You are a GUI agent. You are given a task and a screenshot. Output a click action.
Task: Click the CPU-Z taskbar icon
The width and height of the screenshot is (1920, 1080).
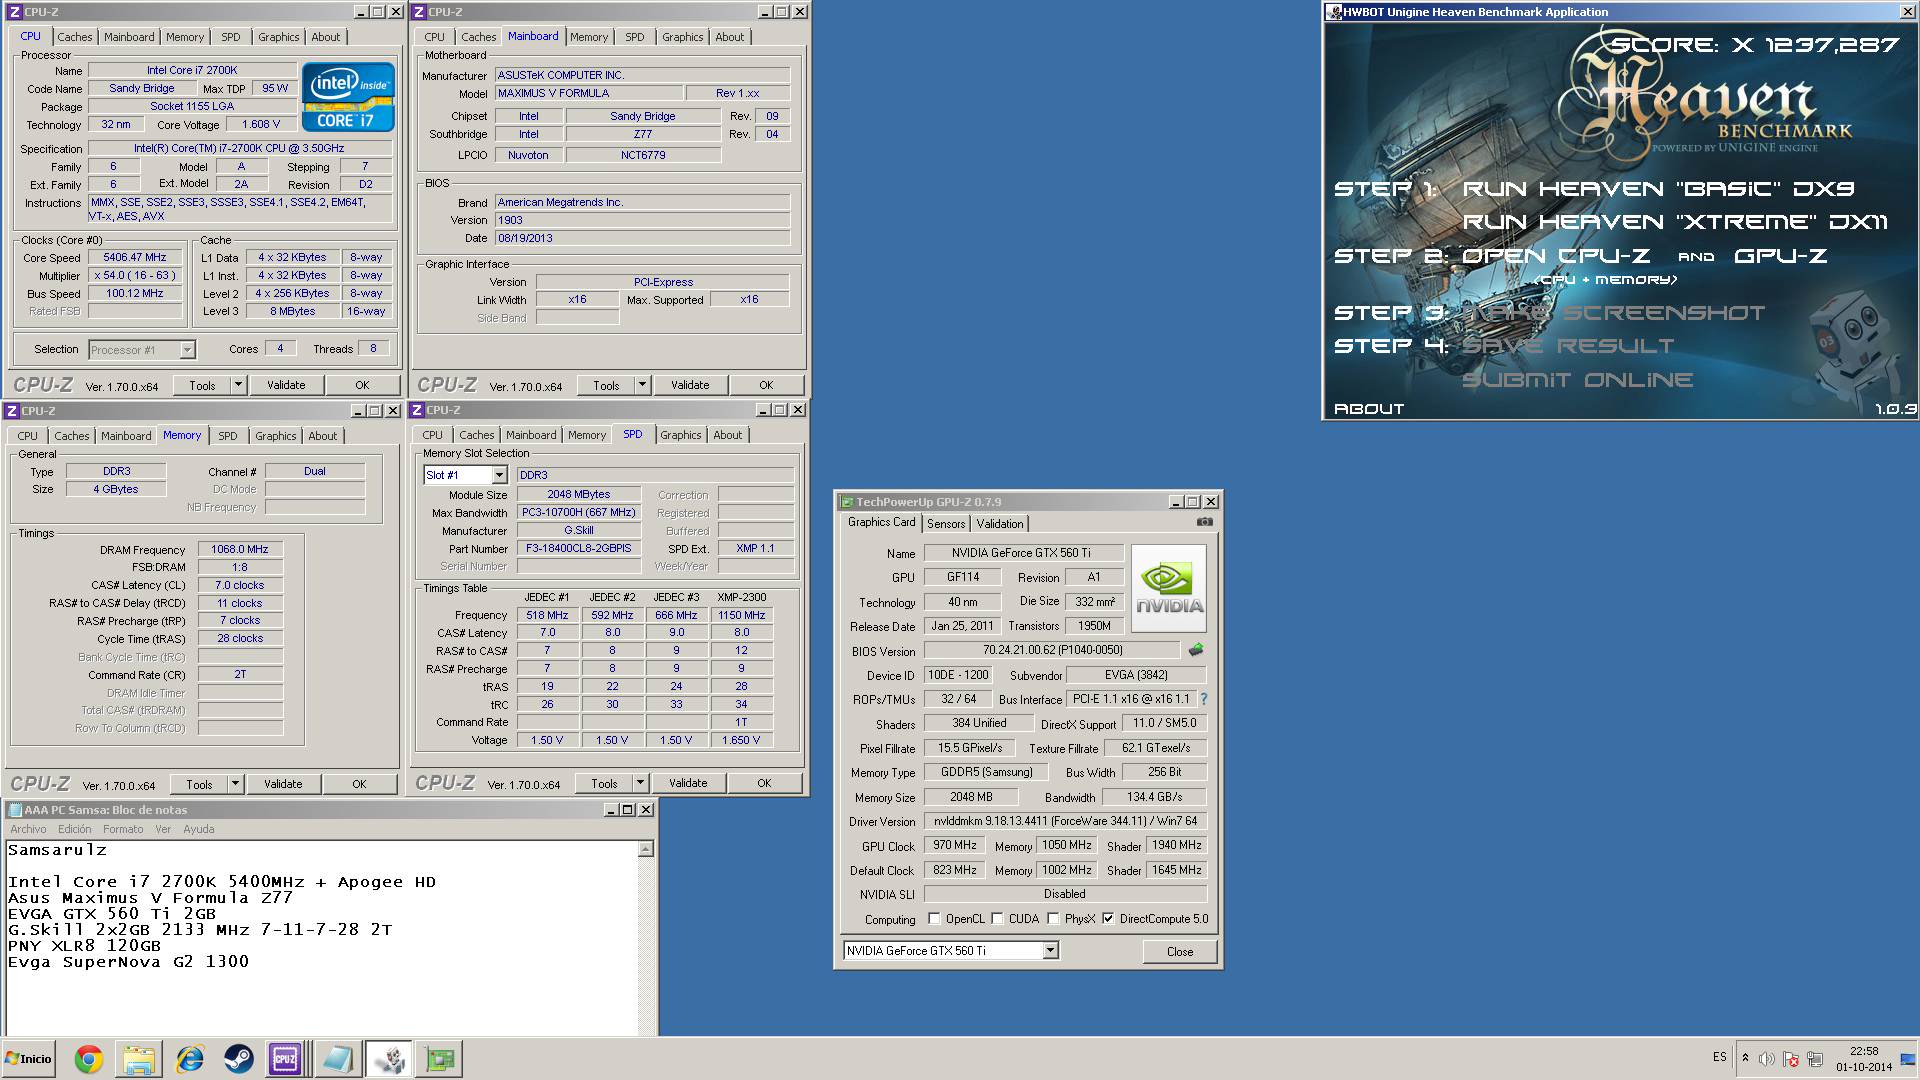[286, 1059]
